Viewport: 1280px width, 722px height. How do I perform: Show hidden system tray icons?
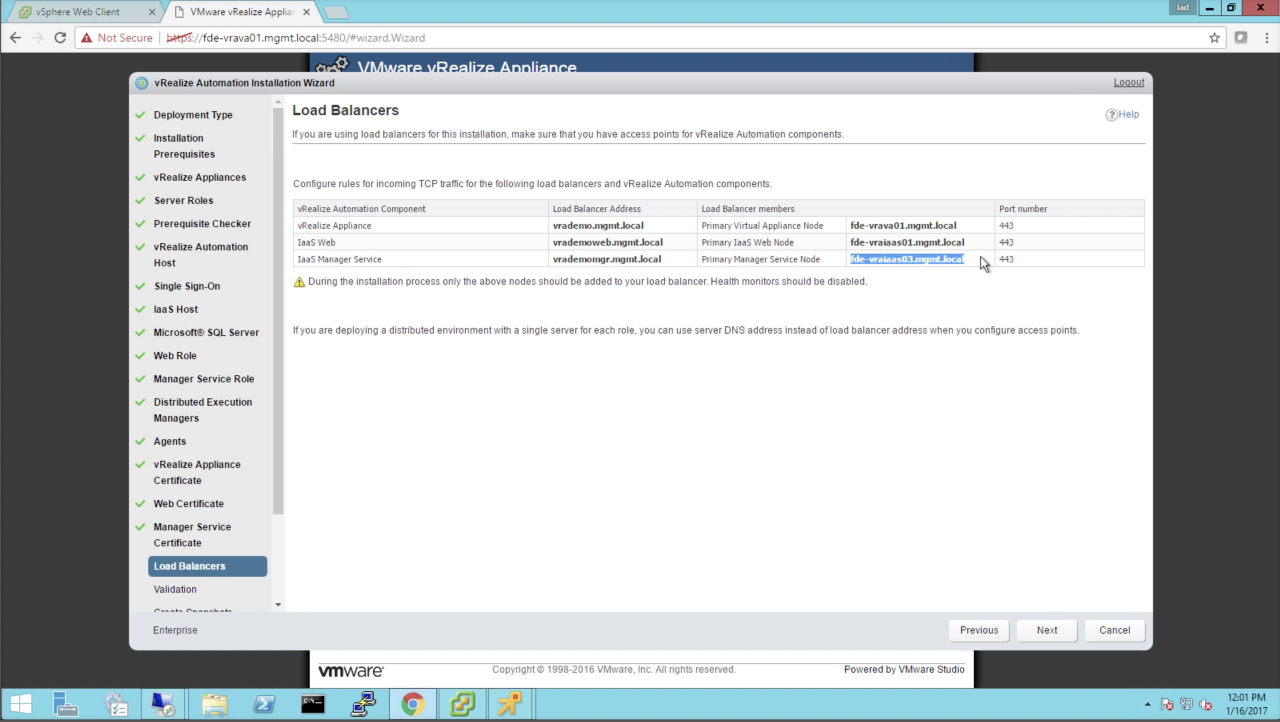(1147, 705)
